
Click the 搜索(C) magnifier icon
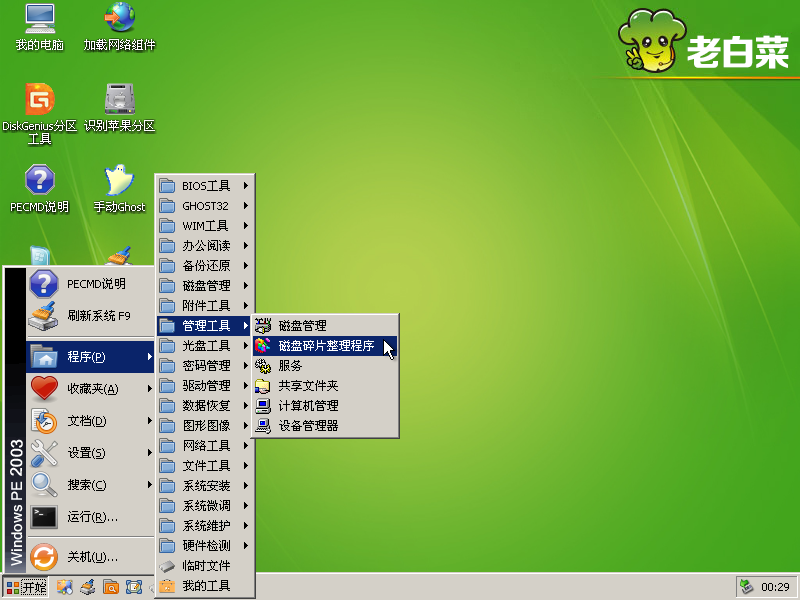point(44,485)
